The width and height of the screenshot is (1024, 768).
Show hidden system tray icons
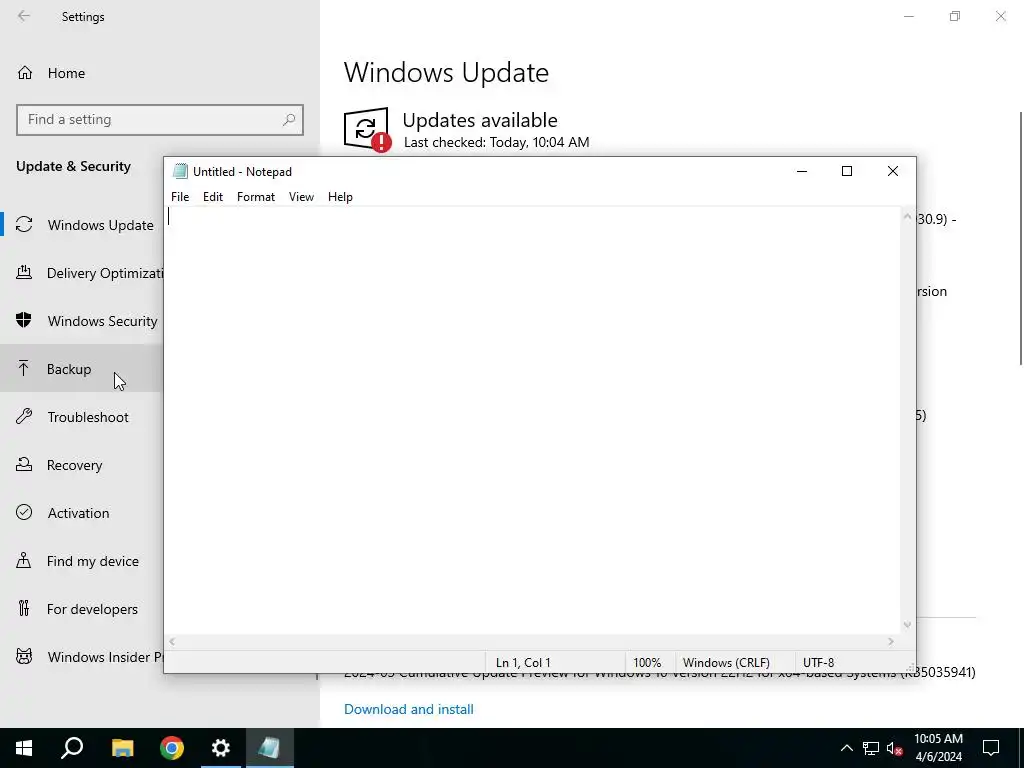(846, 748)
